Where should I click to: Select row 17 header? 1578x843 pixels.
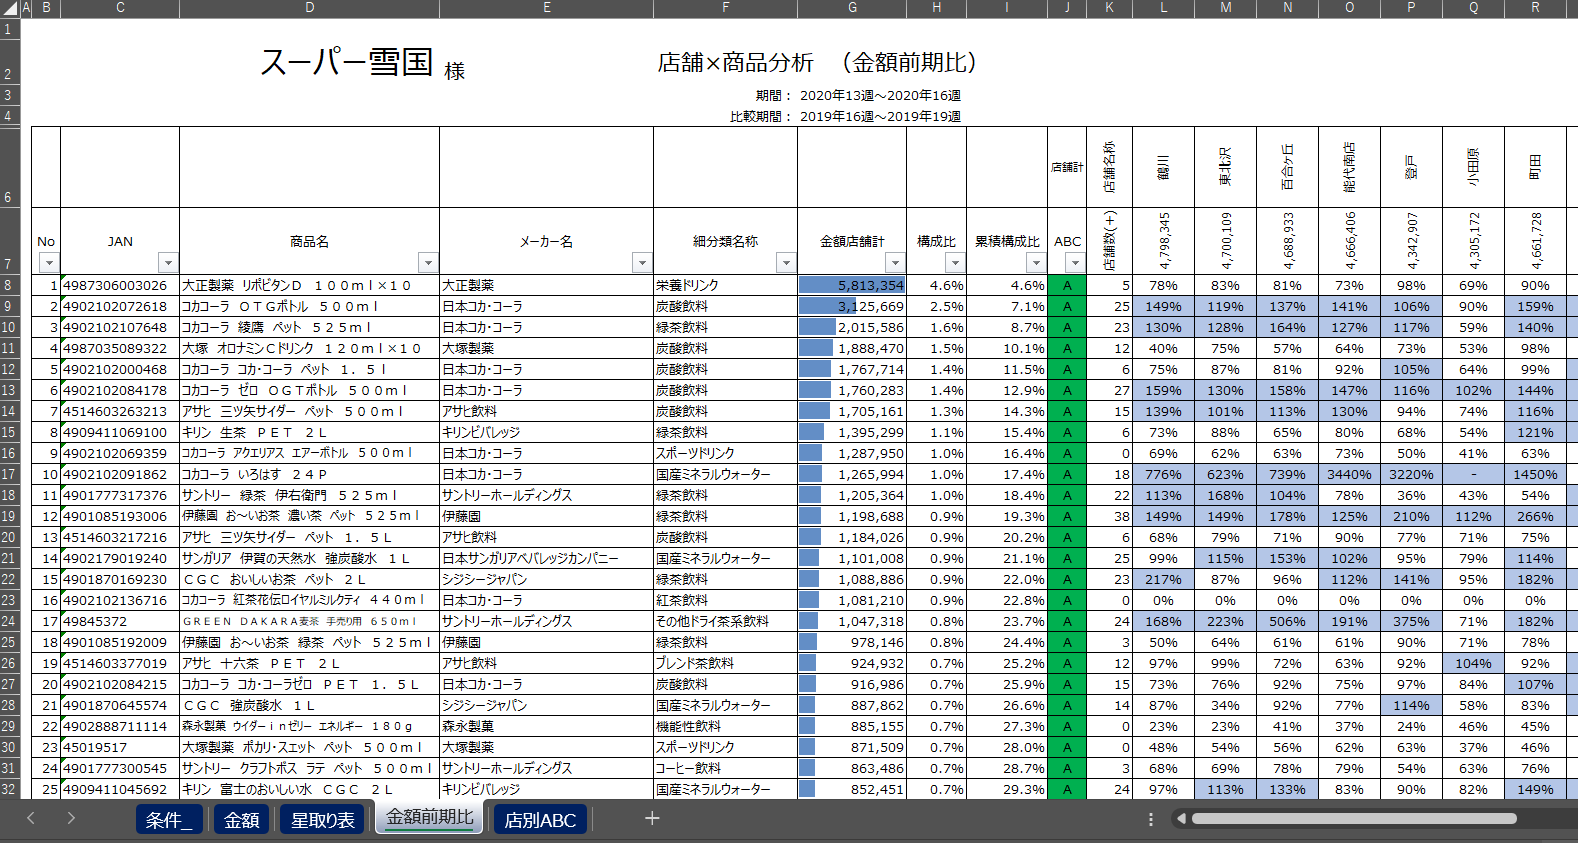(x=9, y=474)
